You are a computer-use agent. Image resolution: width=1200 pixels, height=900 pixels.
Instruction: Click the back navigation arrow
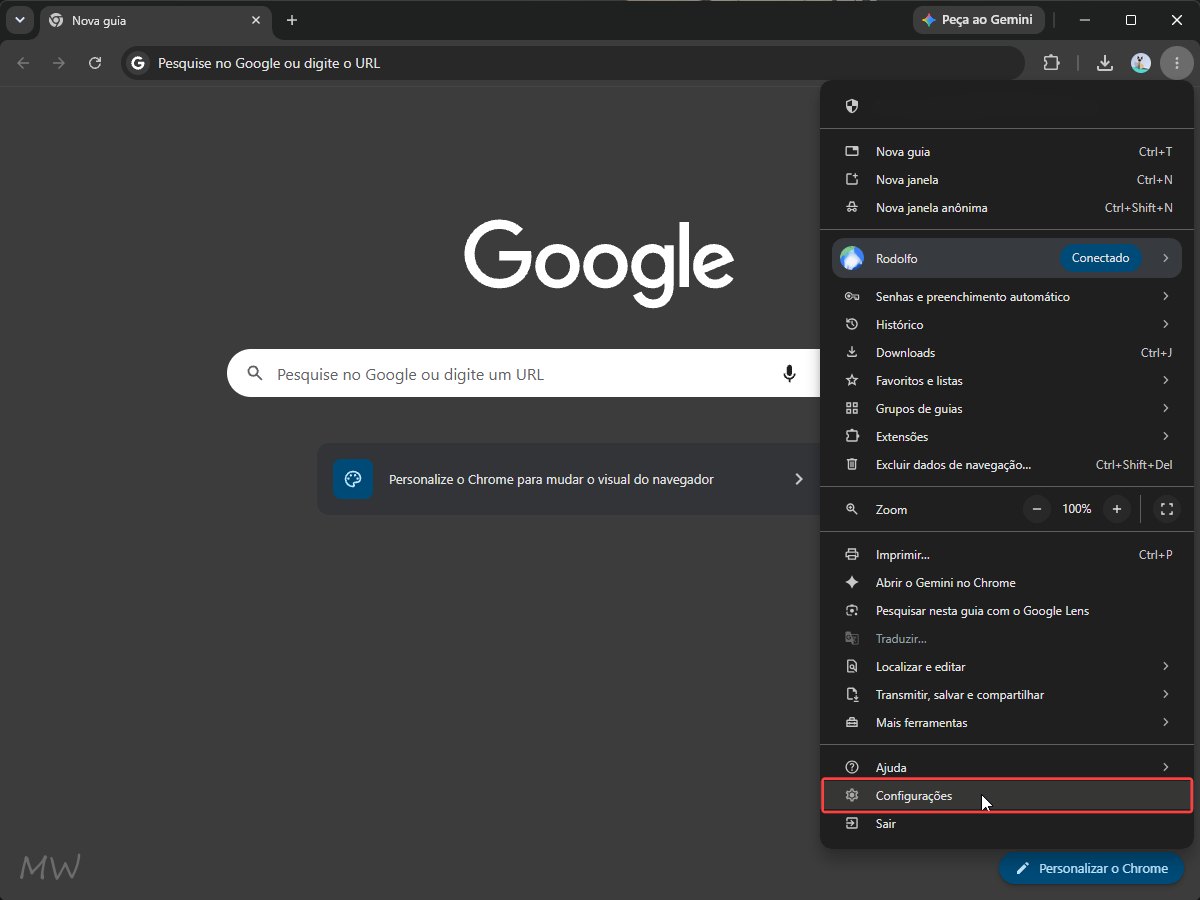(23, 63)
